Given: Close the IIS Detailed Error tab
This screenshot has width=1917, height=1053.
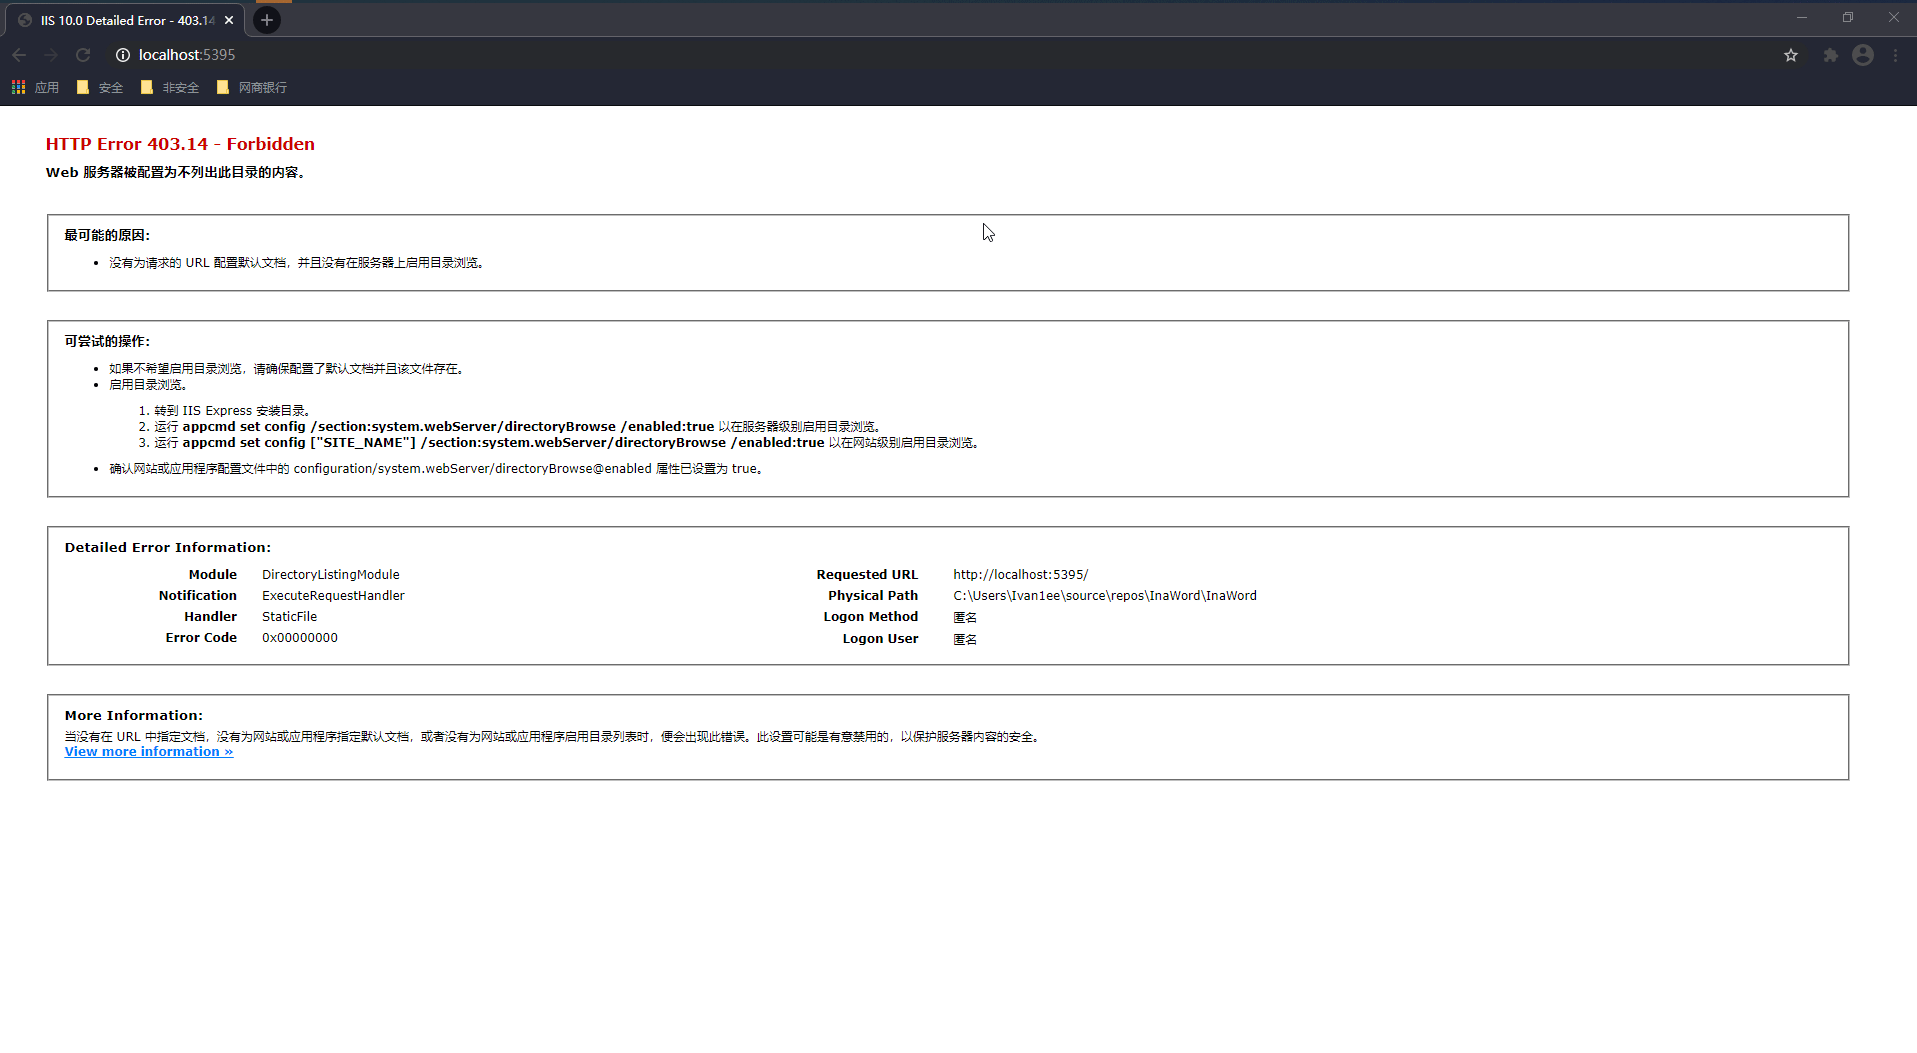Looking at the screenshot, I should (229, 20).
